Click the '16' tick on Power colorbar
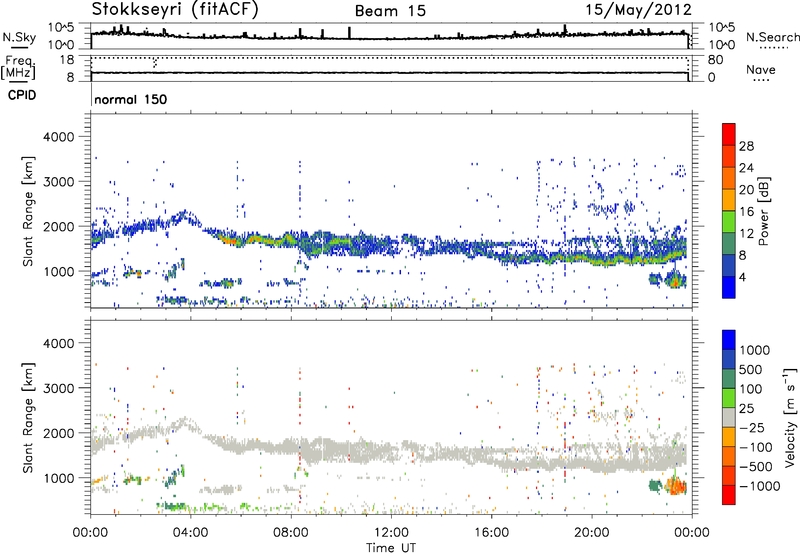The image size is (800, 554). [746, 212]
